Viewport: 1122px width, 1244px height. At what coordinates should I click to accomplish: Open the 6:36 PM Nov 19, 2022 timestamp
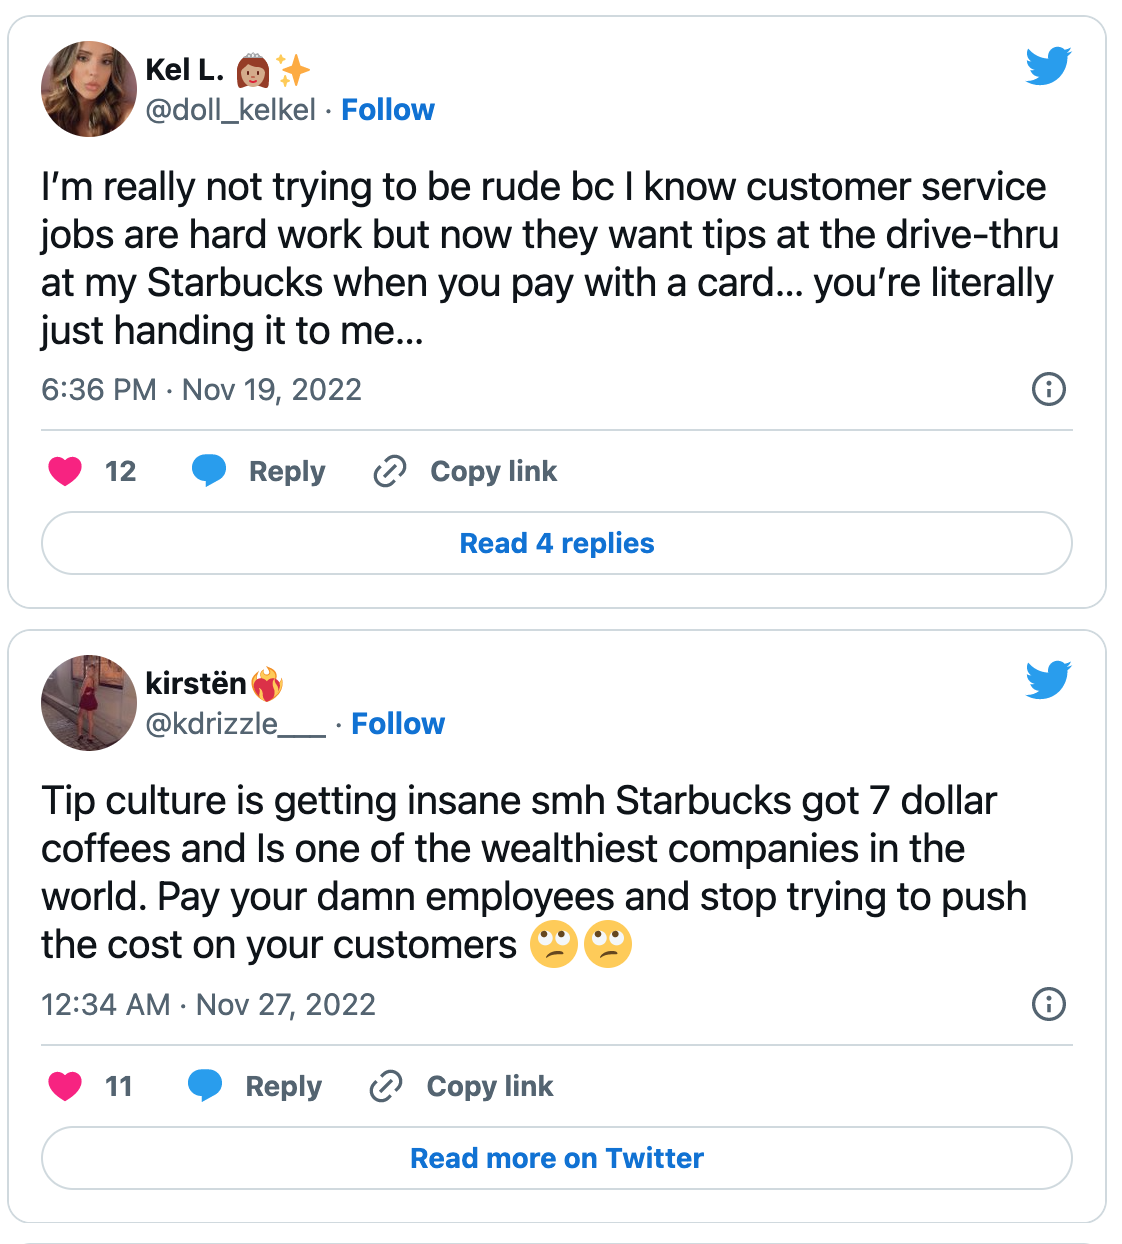(x=201, y=389)
